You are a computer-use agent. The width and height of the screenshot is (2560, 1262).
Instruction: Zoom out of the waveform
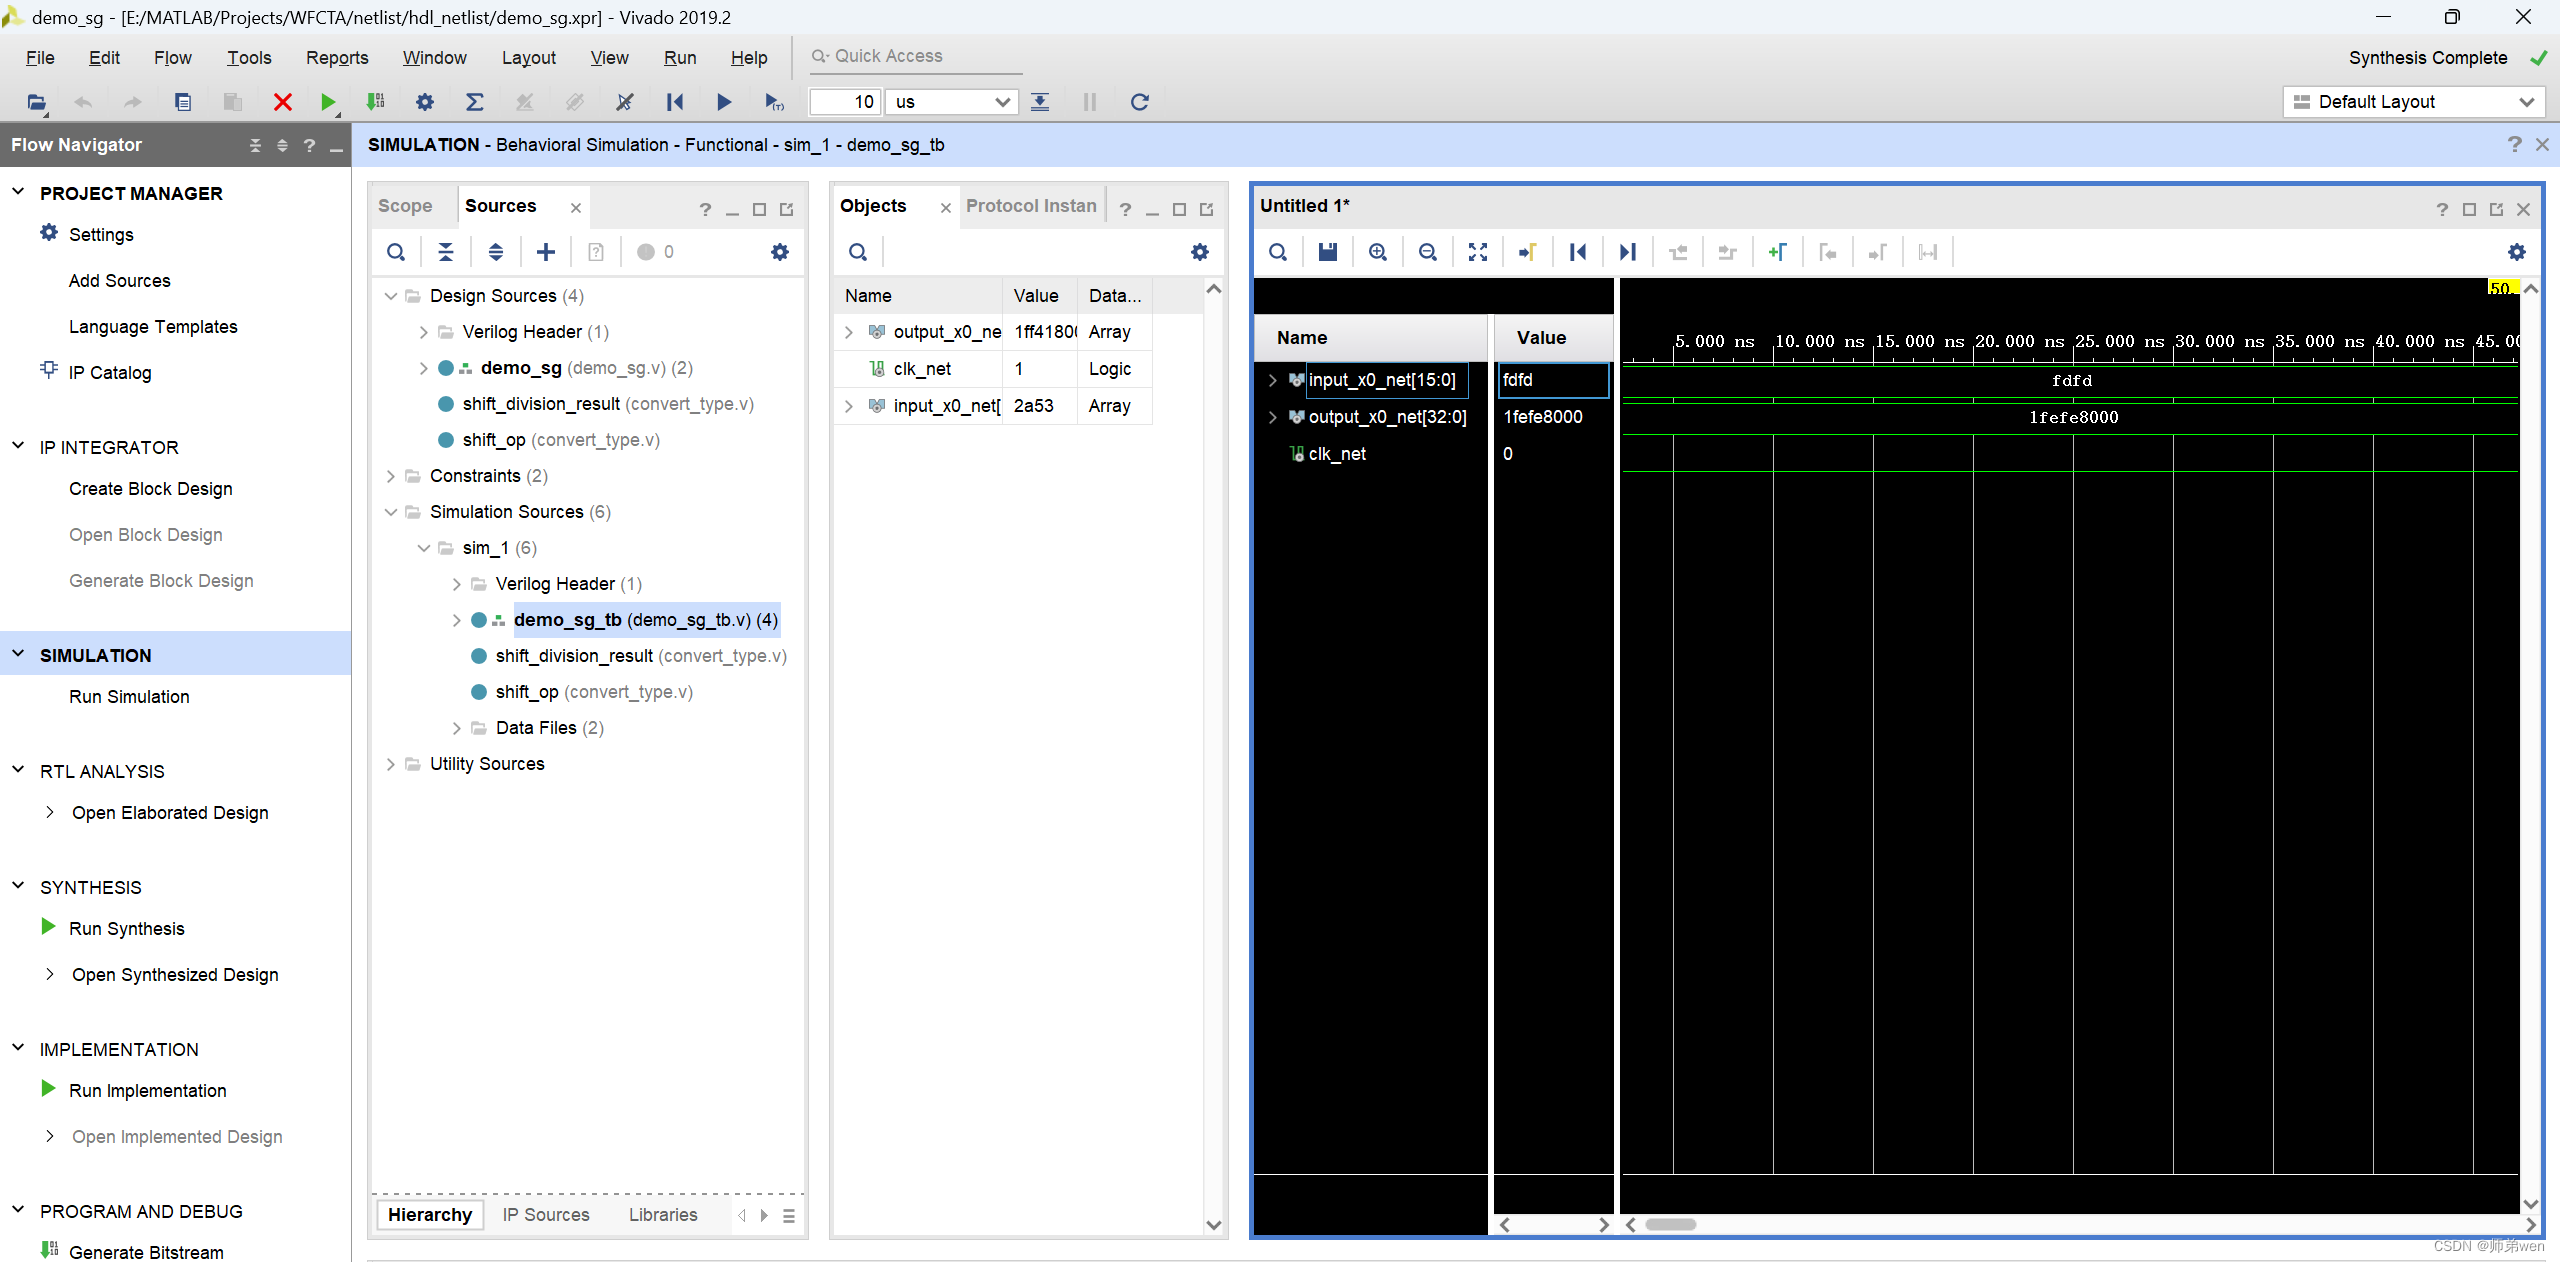pyautogui.click(x=1427, y=251)
